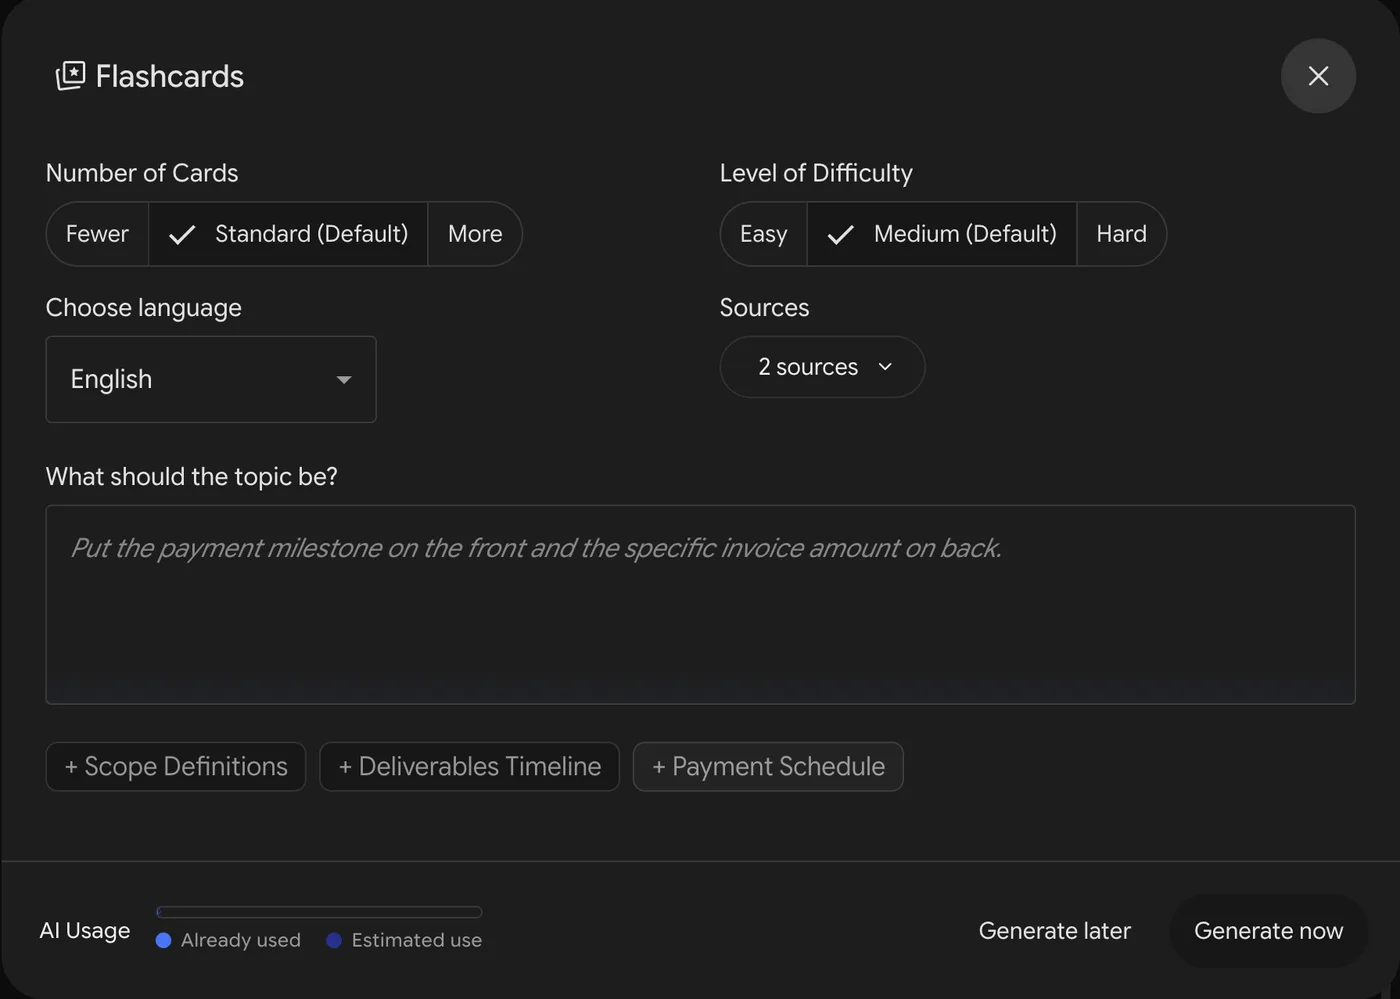Focus the topic text input field
This screenshot has width=1400, height=999.
pyautogui.click(x=700, y=604)
